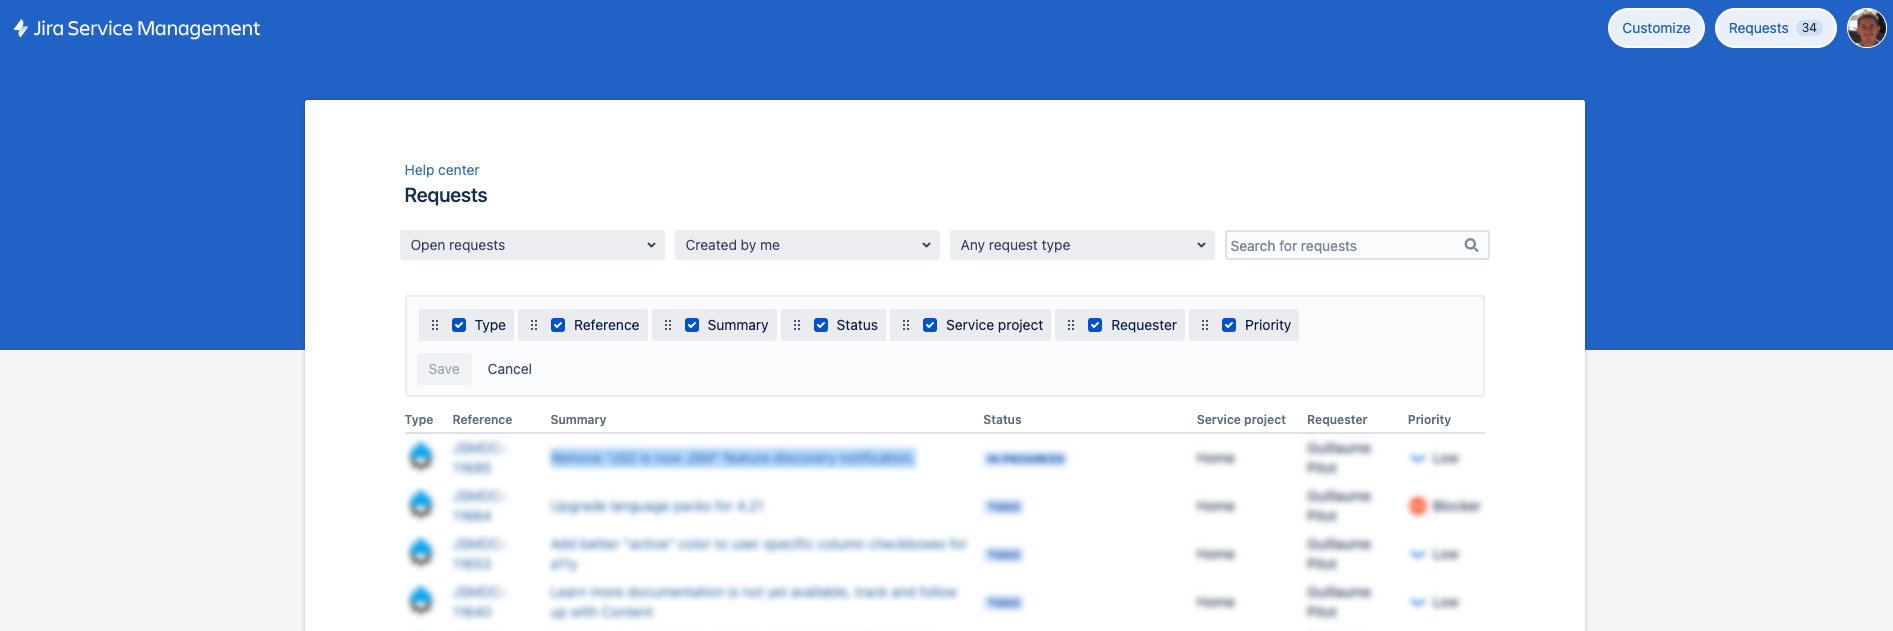This screenshot has height=631, width=1893.
Task: Uncheck the Summary column checkbox
Action: click(692, 325)
